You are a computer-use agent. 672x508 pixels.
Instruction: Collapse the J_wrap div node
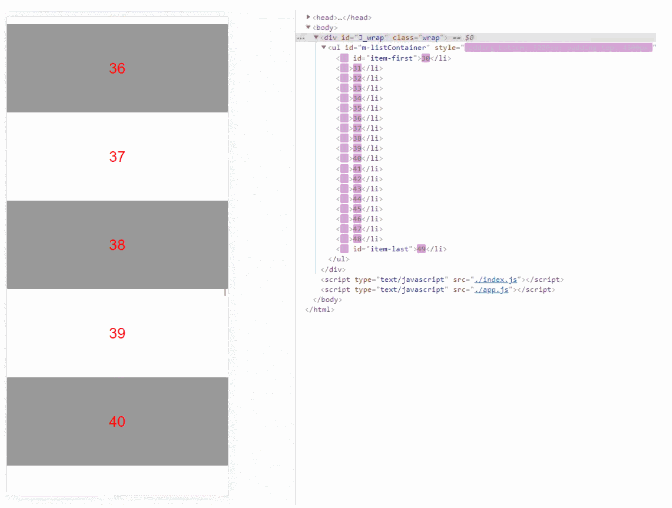(x=316, y=37)
